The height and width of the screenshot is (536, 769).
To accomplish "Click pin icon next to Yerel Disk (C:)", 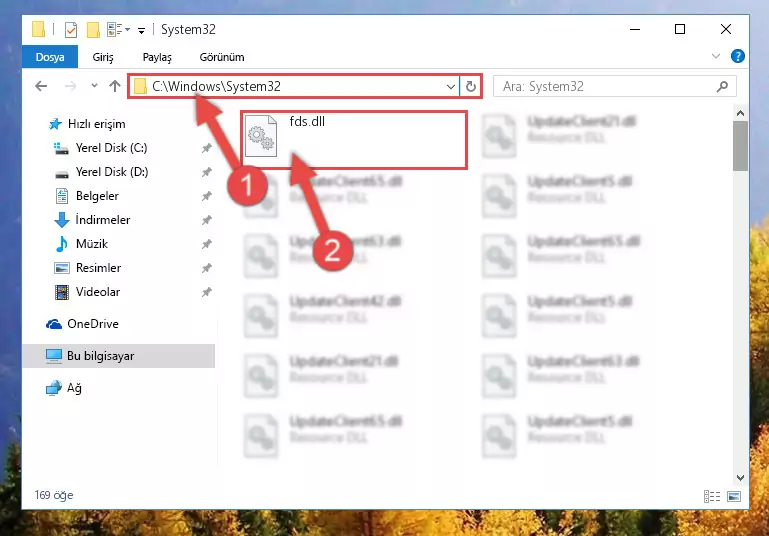I will (206, 148).
